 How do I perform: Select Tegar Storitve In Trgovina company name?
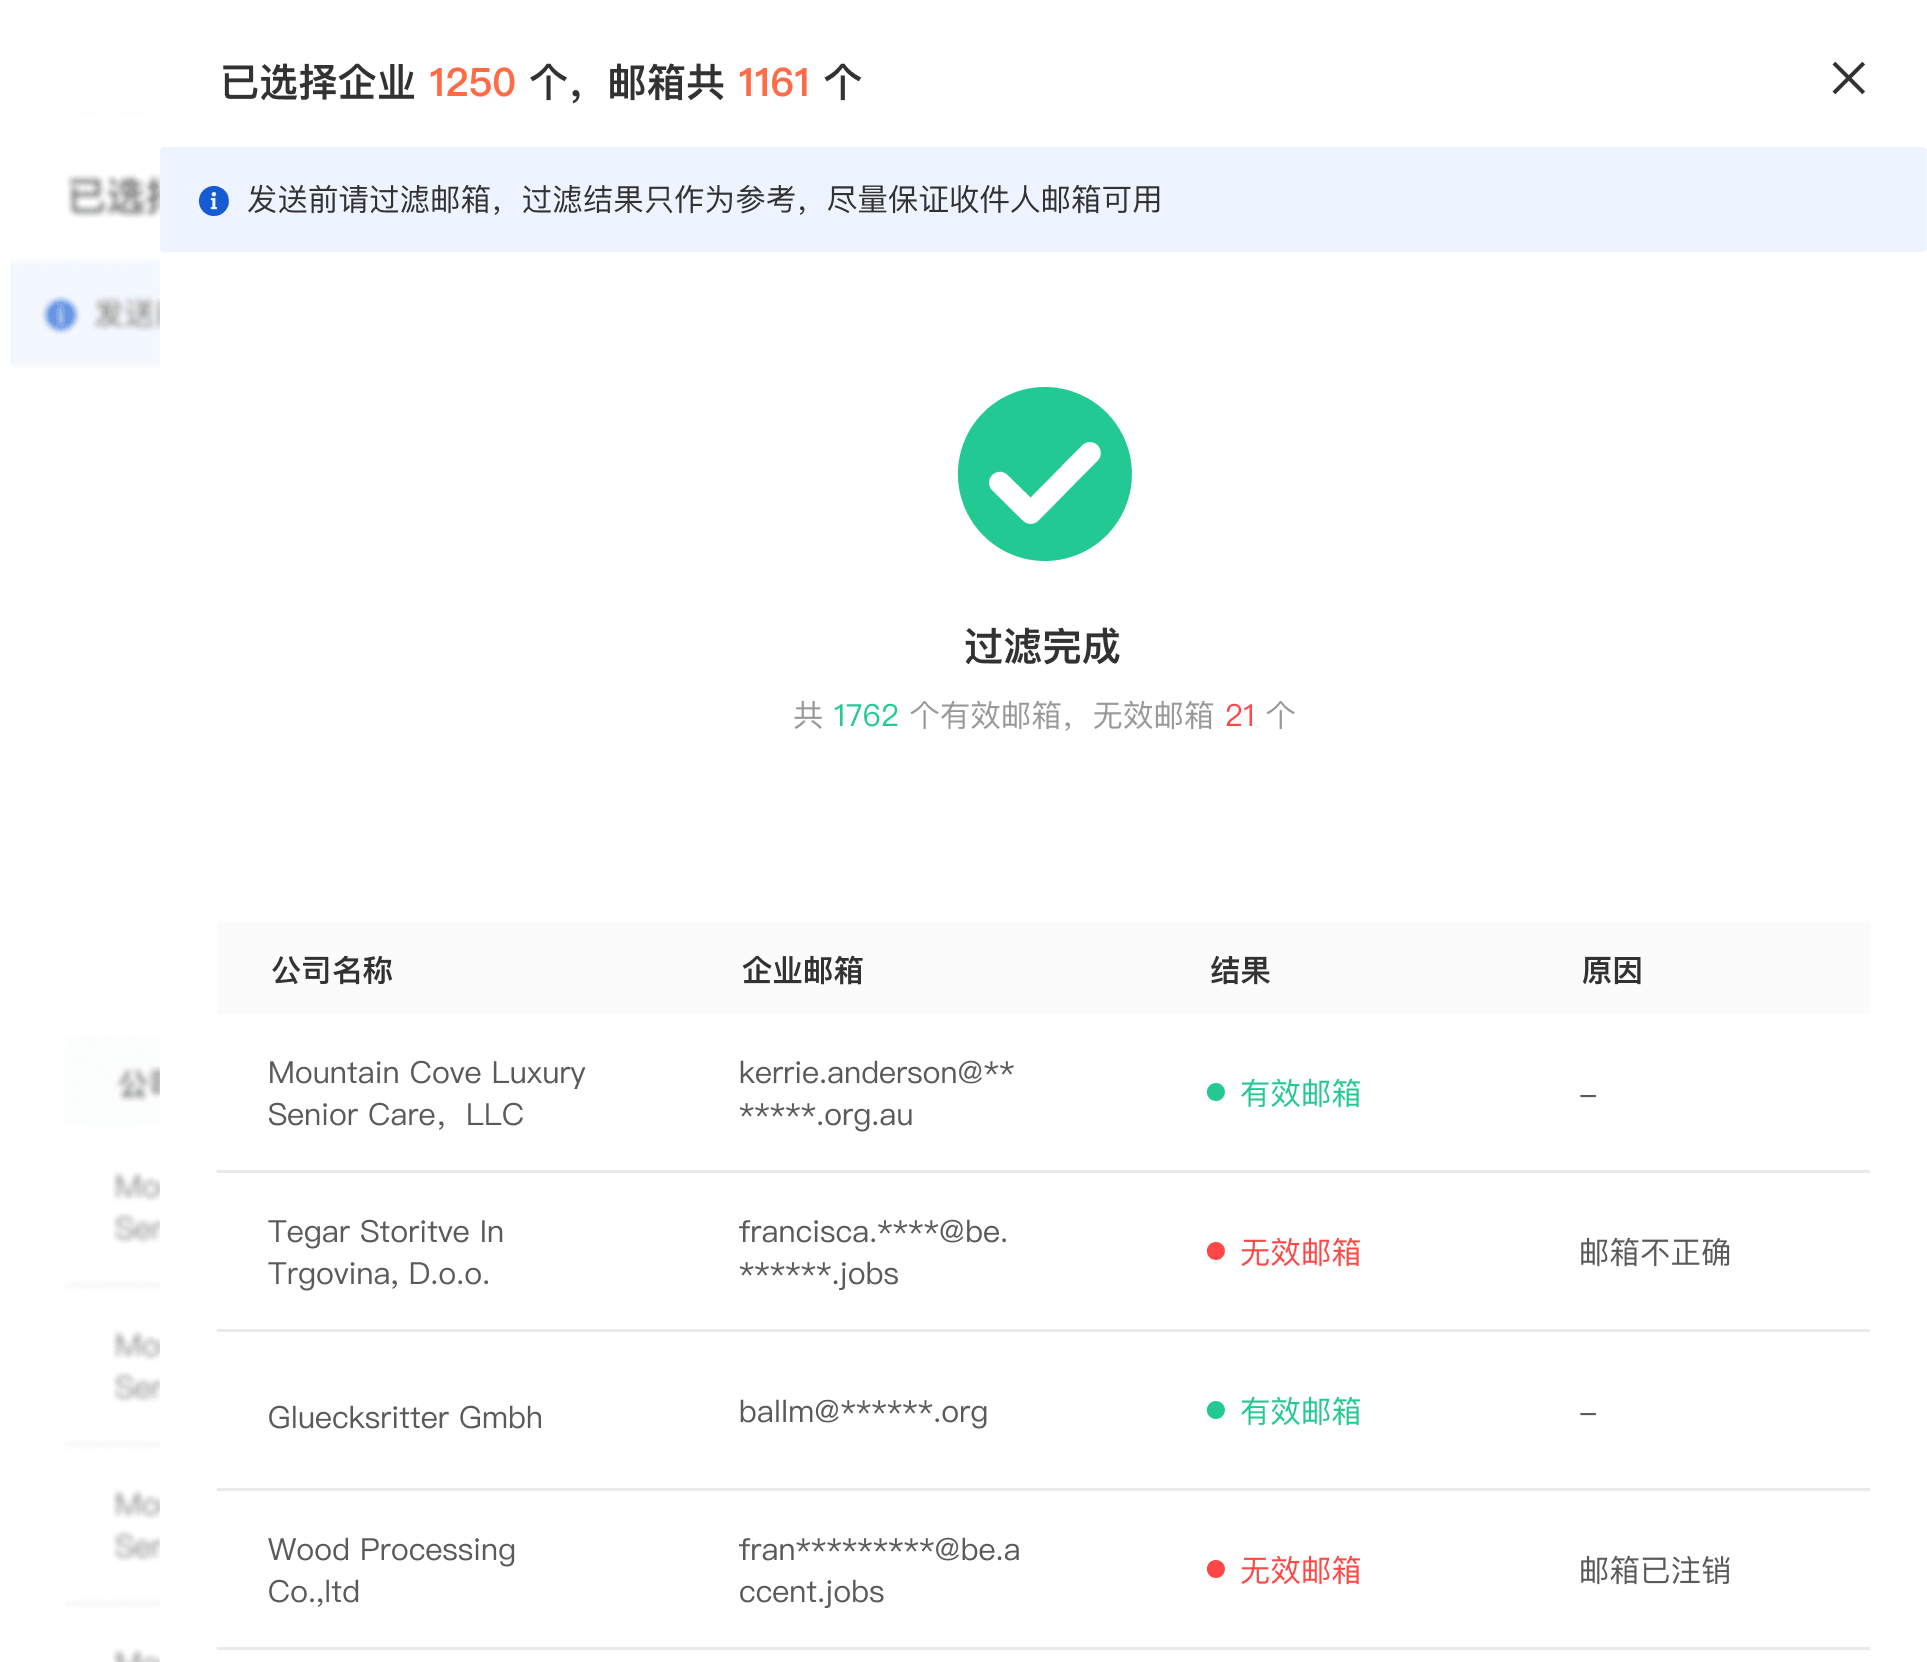click(x=385, y=1252)
